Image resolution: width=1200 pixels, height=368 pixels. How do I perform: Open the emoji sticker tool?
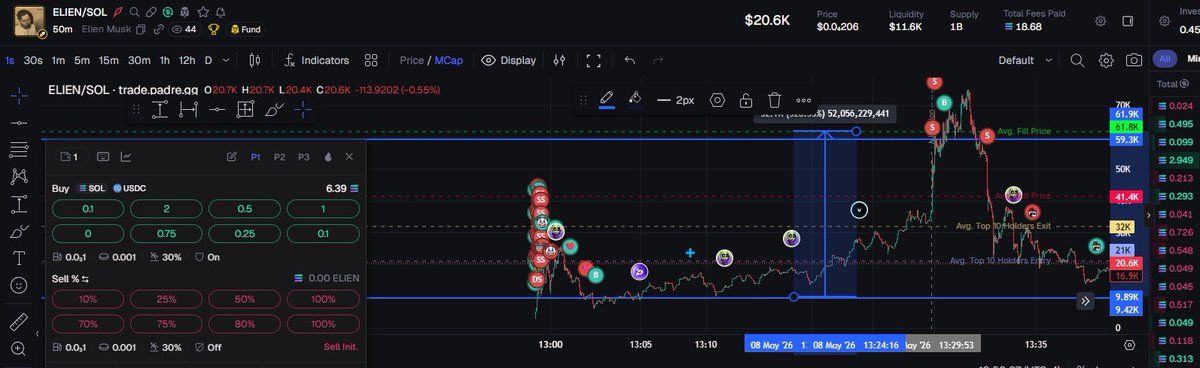pos(18,285)
